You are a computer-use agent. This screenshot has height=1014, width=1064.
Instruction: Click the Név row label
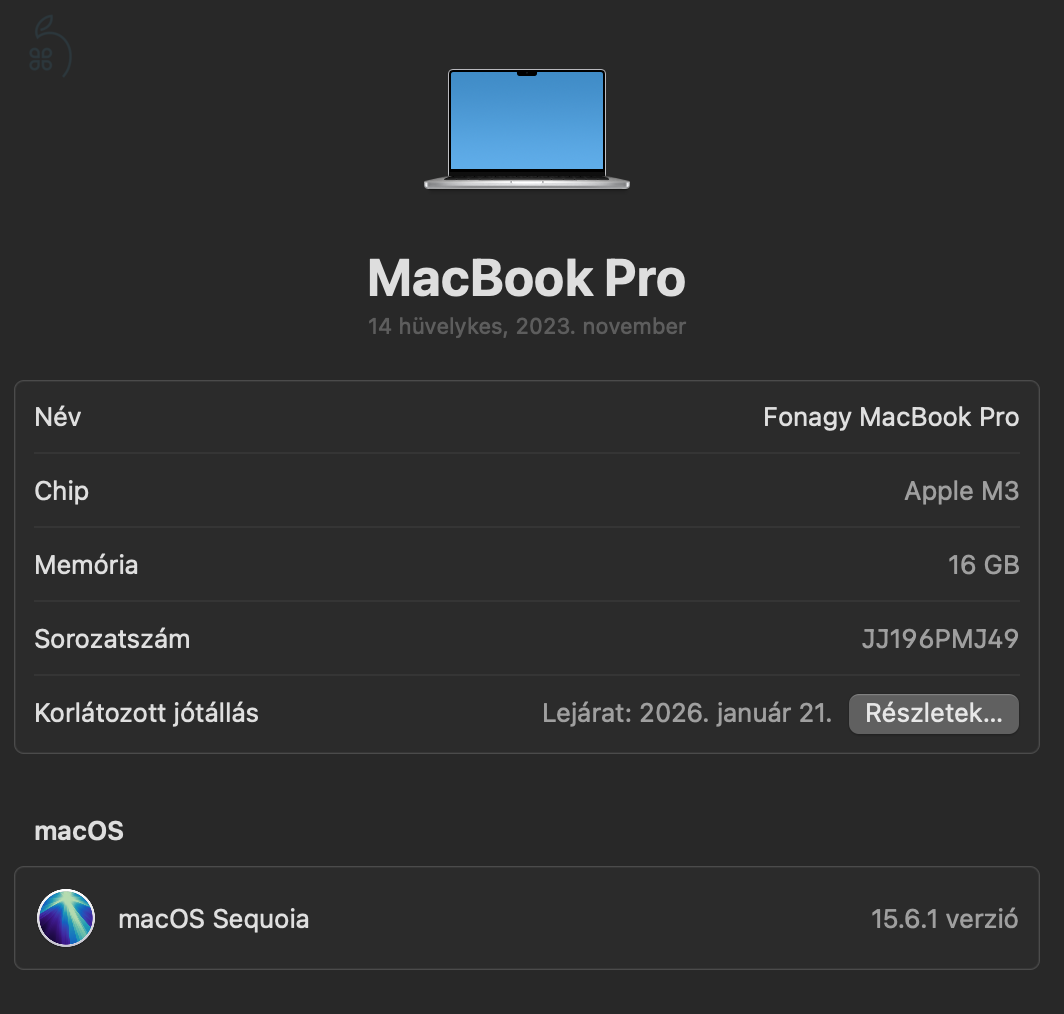pos(58,417)
